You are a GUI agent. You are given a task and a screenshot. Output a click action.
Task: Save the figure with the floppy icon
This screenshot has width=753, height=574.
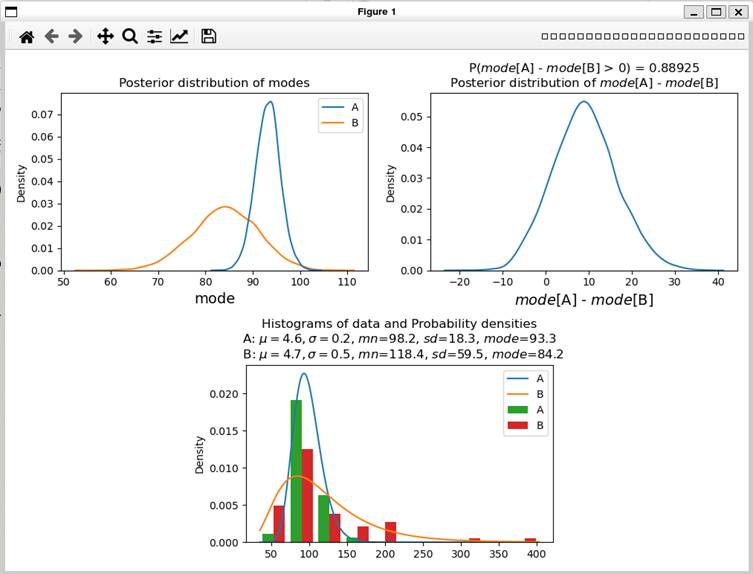(x=208, y=36)
